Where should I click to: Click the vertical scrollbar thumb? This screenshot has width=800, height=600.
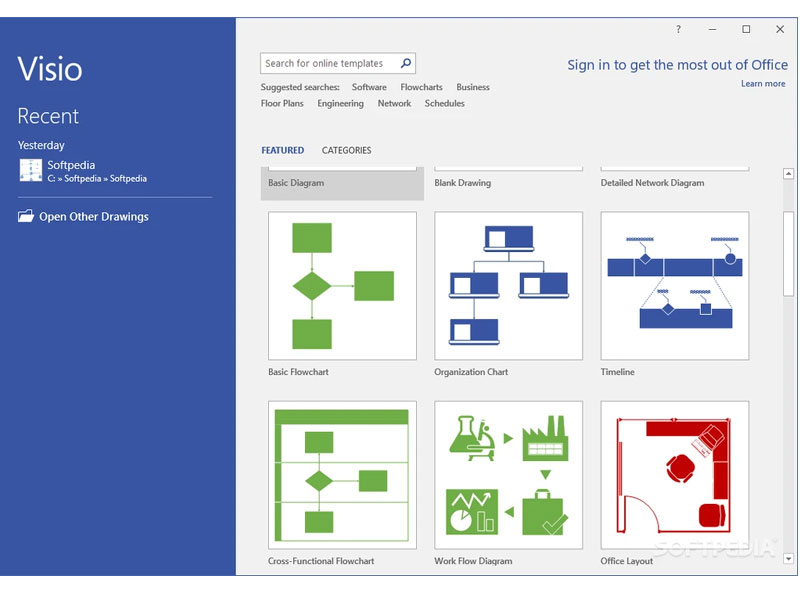pyautogui.click(x=788, y=254)
